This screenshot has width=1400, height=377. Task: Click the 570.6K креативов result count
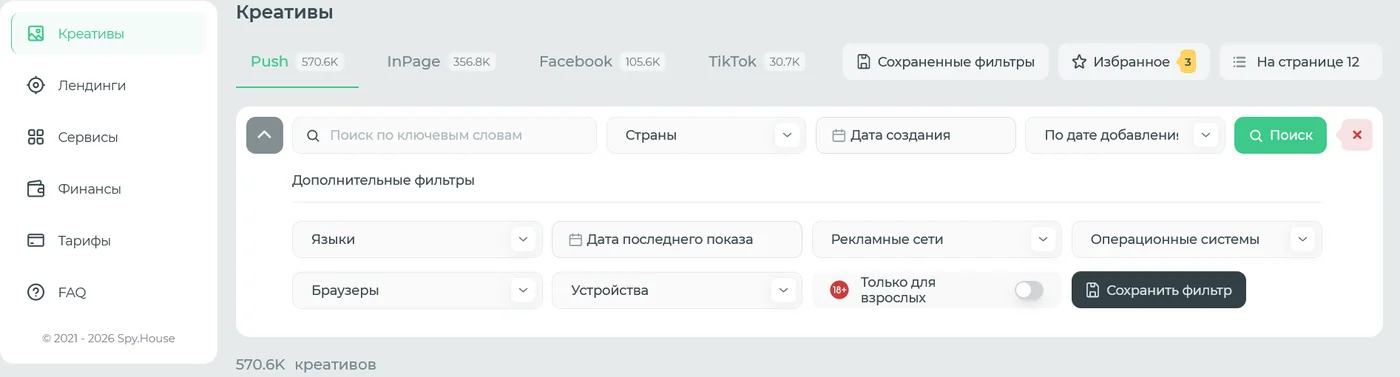(x=306, y=365)
